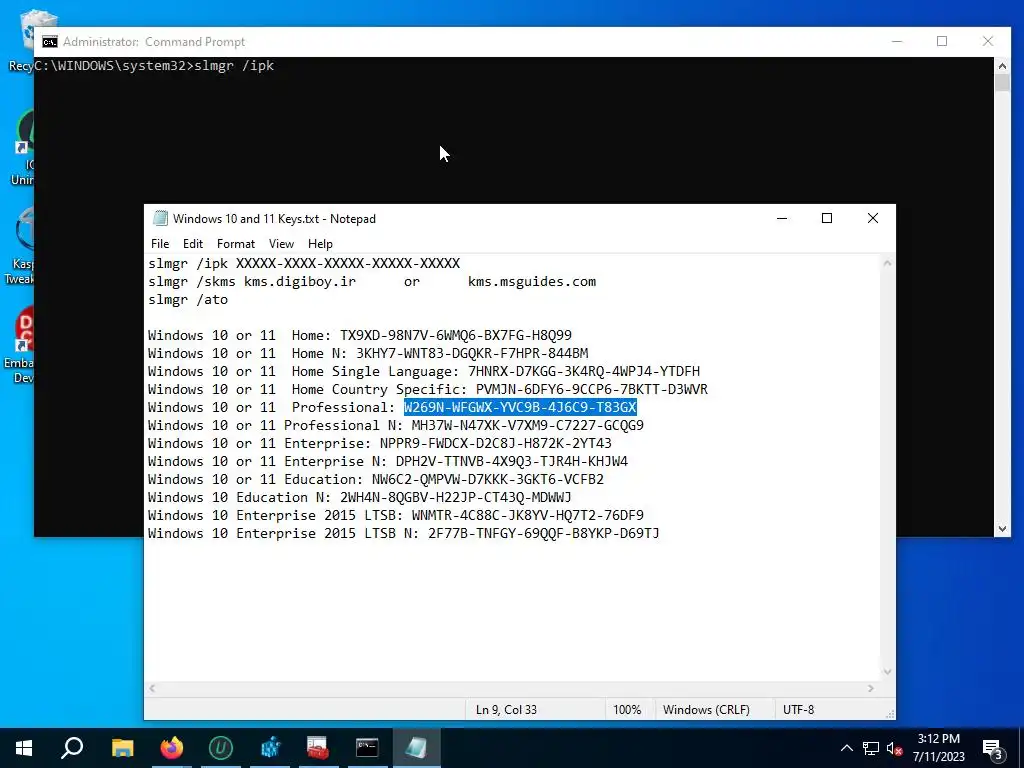Image resolution: width=1024 pixels, height=768 pixels.
Task: Click Notepad vertical scrollbar down arrow
Action: point(887,671)
